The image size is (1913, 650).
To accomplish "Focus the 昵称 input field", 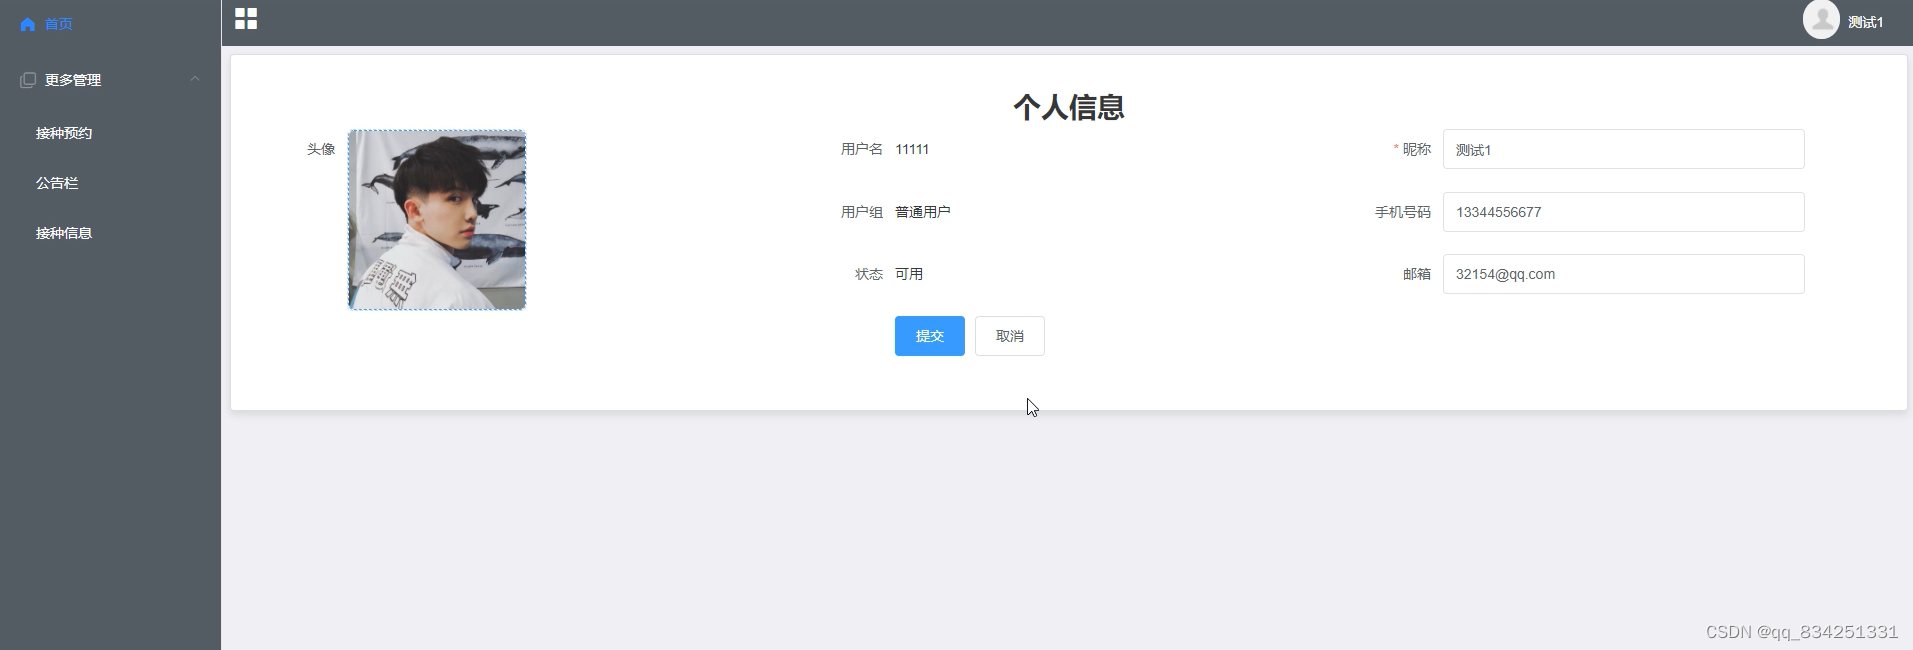I will [x=1623, y=149].
